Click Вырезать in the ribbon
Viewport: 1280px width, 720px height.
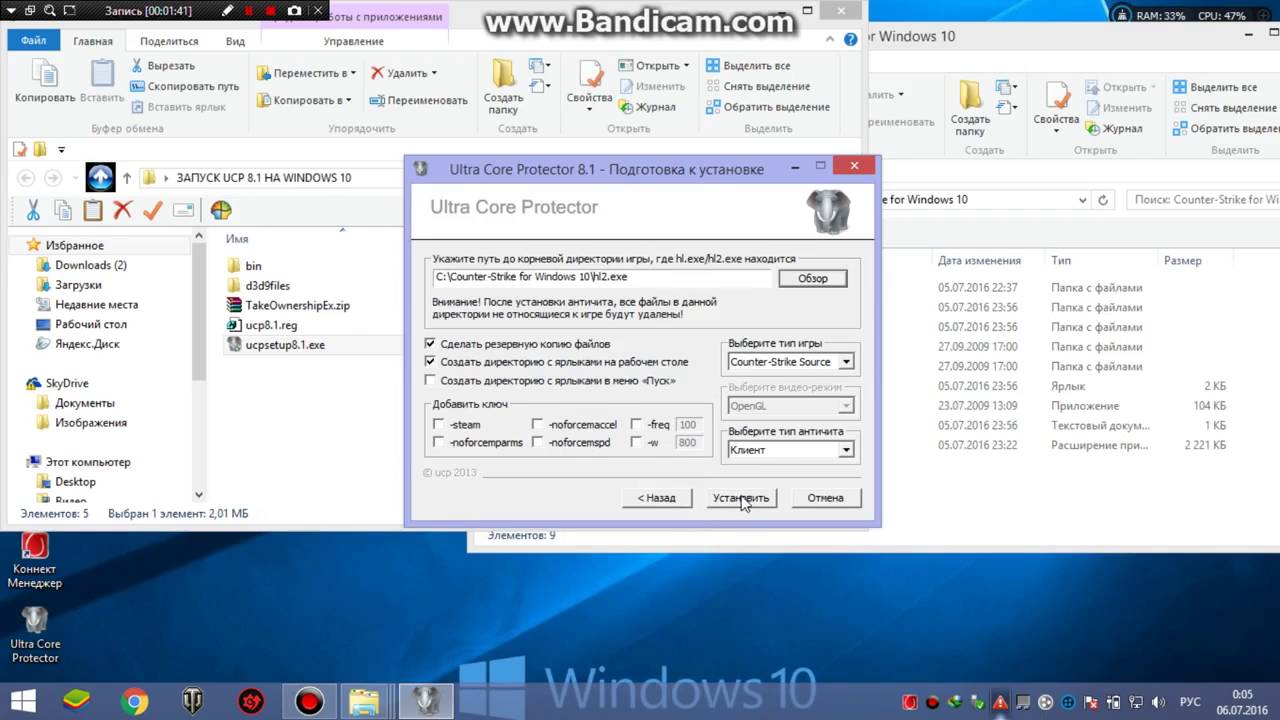click(162, 65)
